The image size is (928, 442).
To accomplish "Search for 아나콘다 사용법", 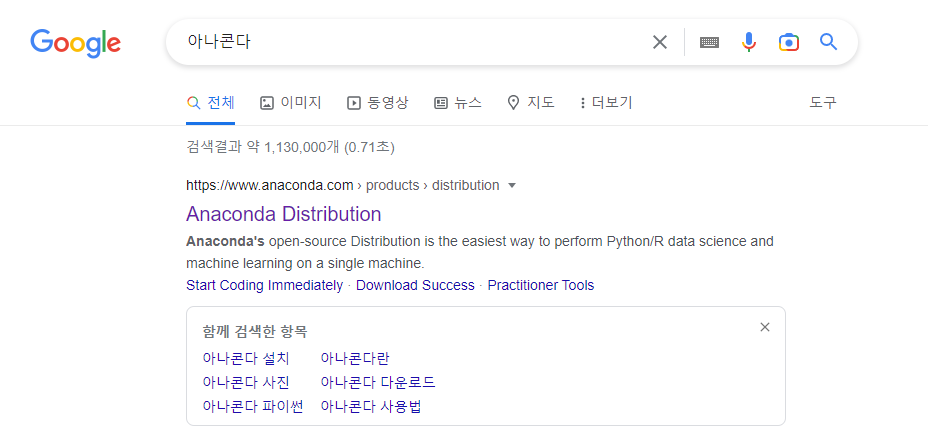I will click(x=370, y=406).
